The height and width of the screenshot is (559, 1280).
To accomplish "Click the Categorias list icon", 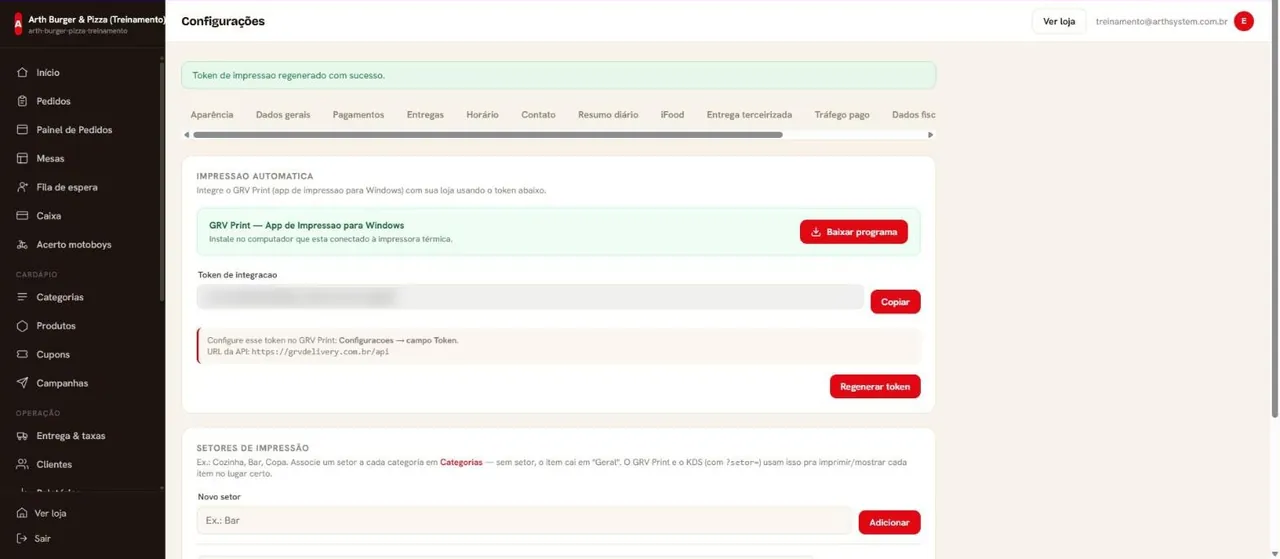I will [22, 297].
